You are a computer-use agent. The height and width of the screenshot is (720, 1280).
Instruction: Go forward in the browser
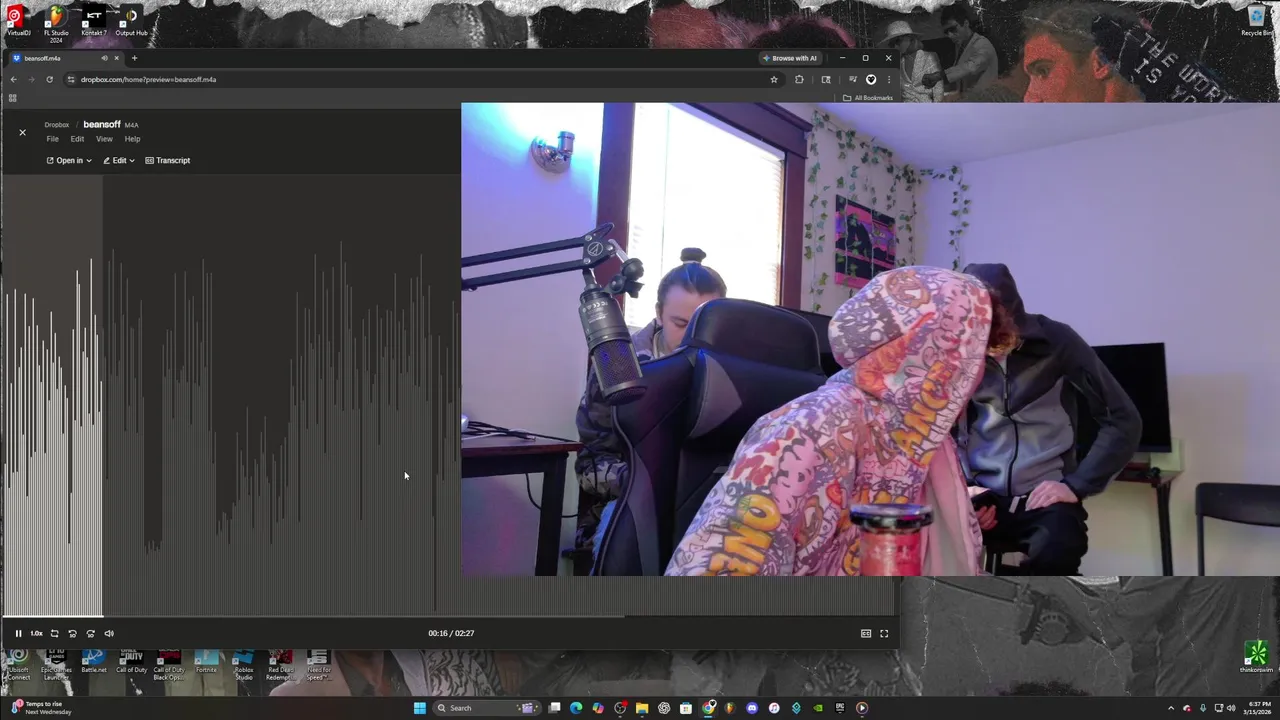coord(31,79)
